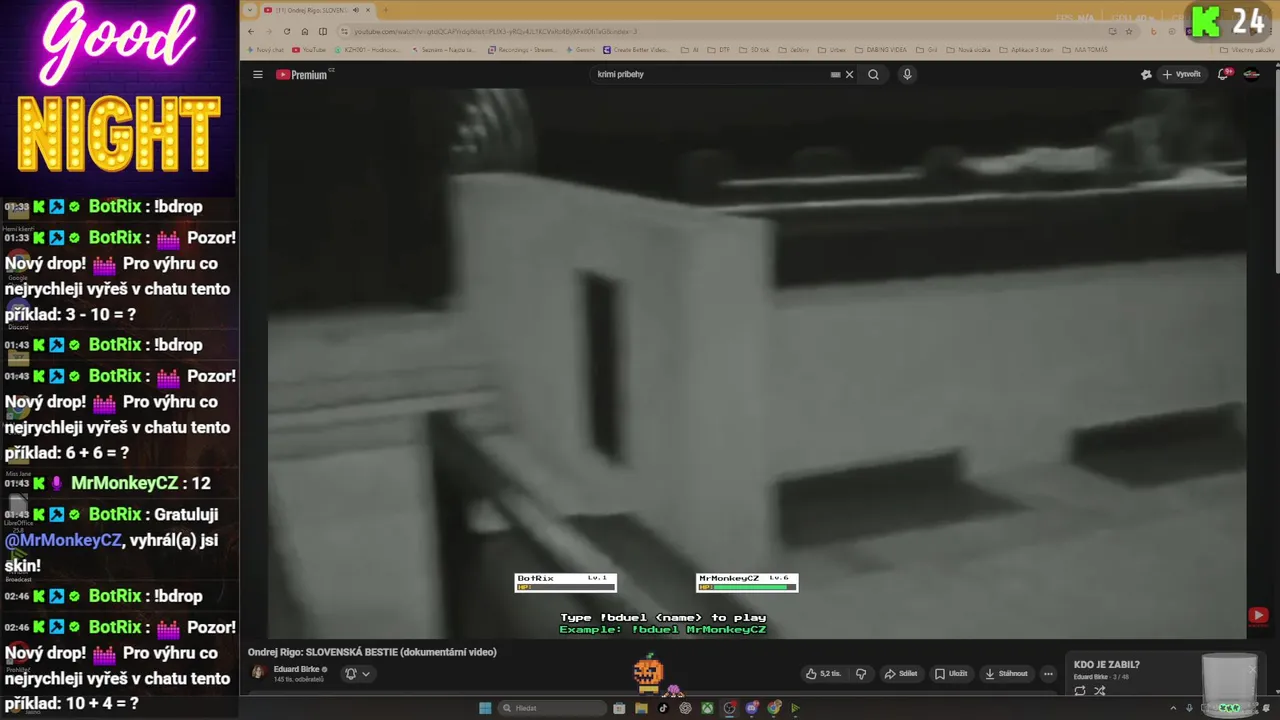Image resolution: width=1280 pixels, height=720 pixels.
Task: Run search with magnifier button
Action: 873,74
